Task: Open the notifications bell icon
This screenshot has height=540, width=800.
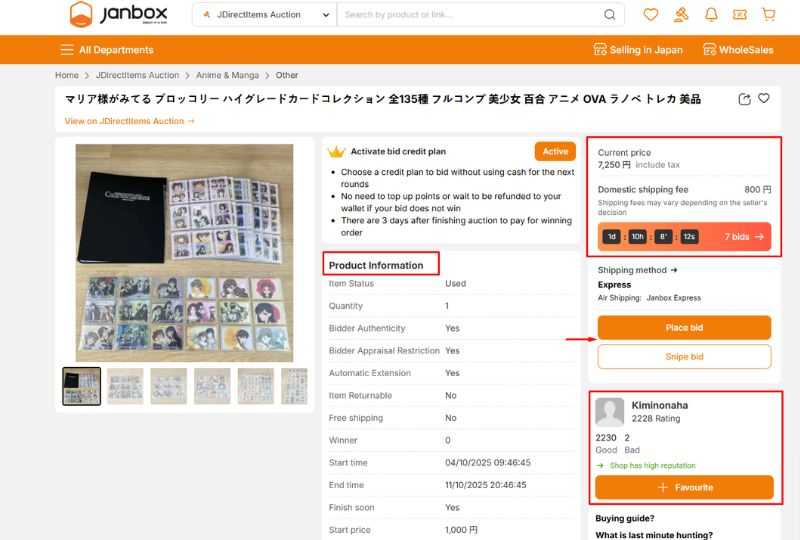Action: click(x=711, y=15)
